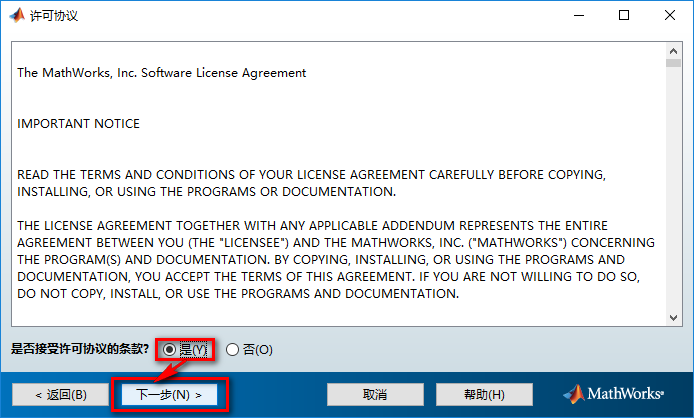Screen dimensions: 694x418
Task: Click the license text scrollbar thumb
Action: tap(673, 62)
